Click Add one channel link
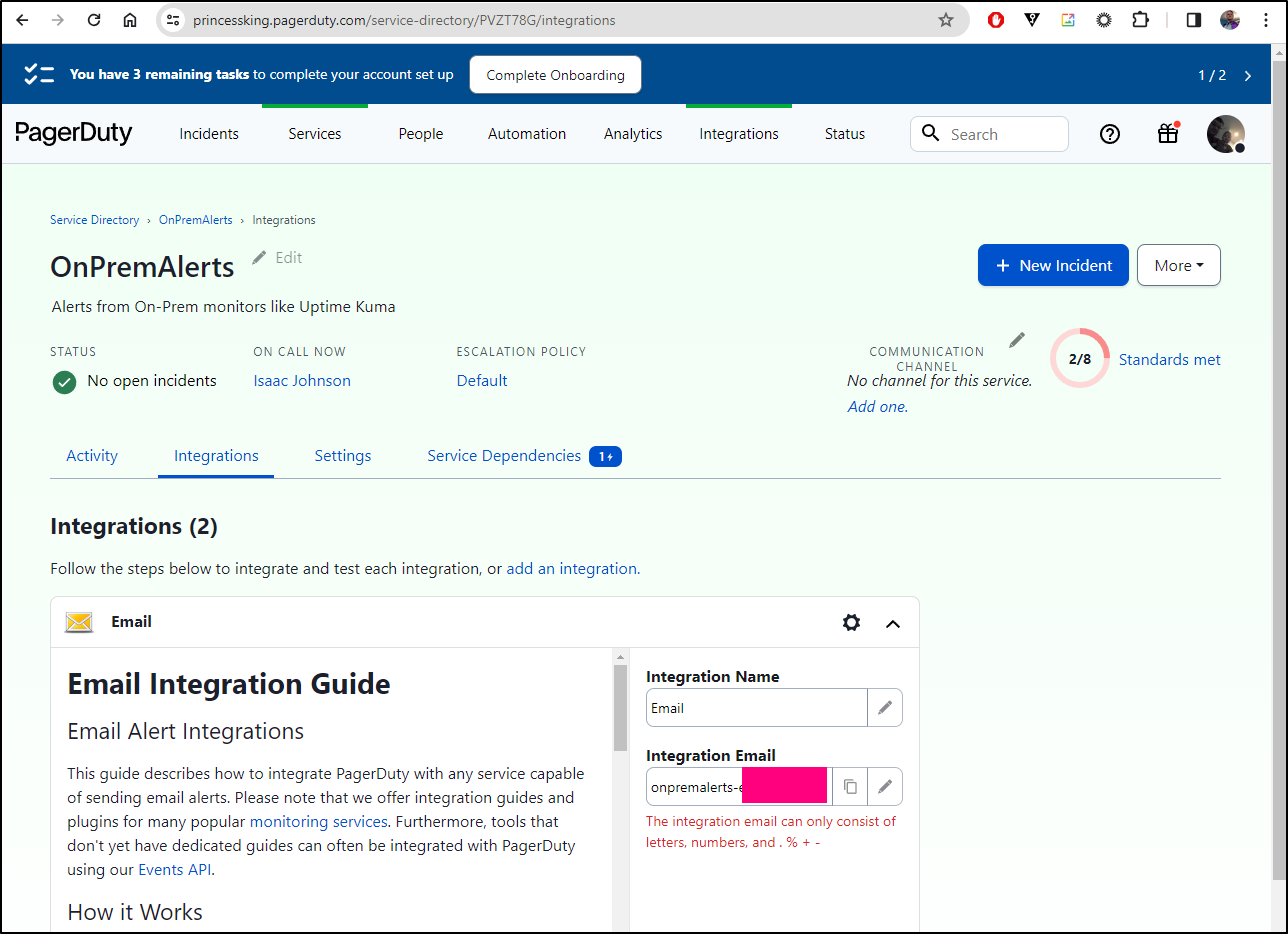 [878, 406]
